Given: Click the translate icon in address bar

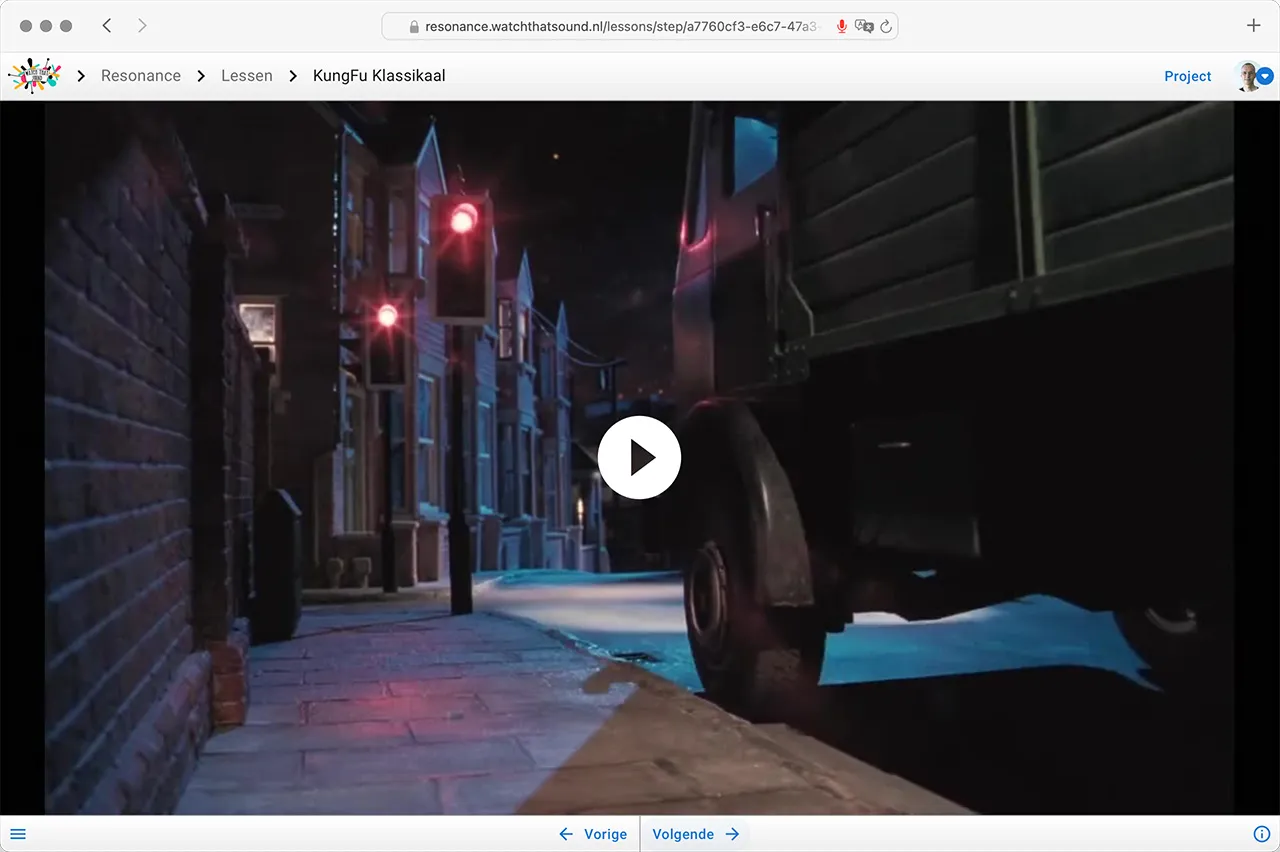Looking at the screenshot, I should 864,27.
